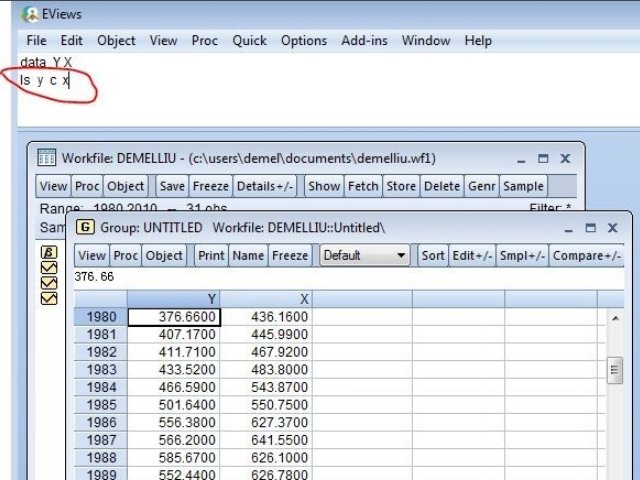Screen dimensions: 640x480
Task: Click Print in the Group toolbar
Action: pos(211,256)
